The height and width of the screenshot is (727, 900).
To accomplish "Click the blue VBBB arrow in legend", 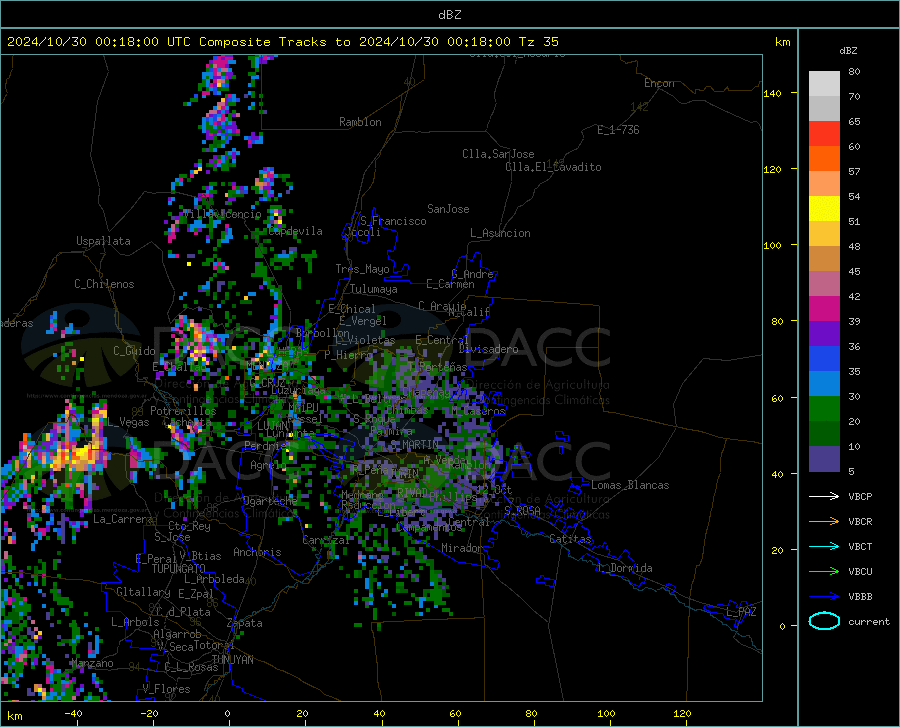I will (824, 596).
